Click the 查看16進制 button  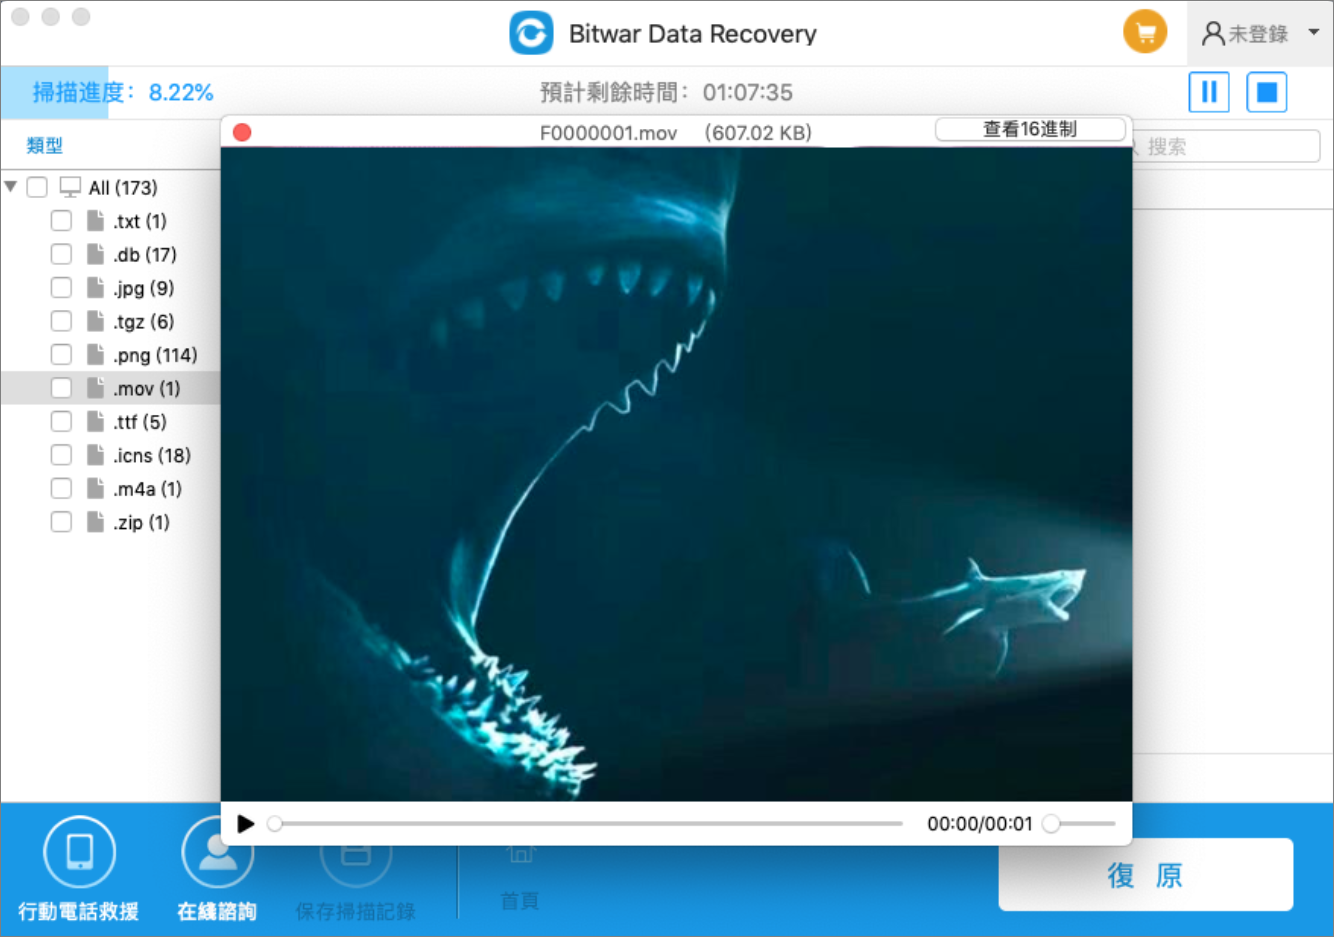coord(1030,129)
